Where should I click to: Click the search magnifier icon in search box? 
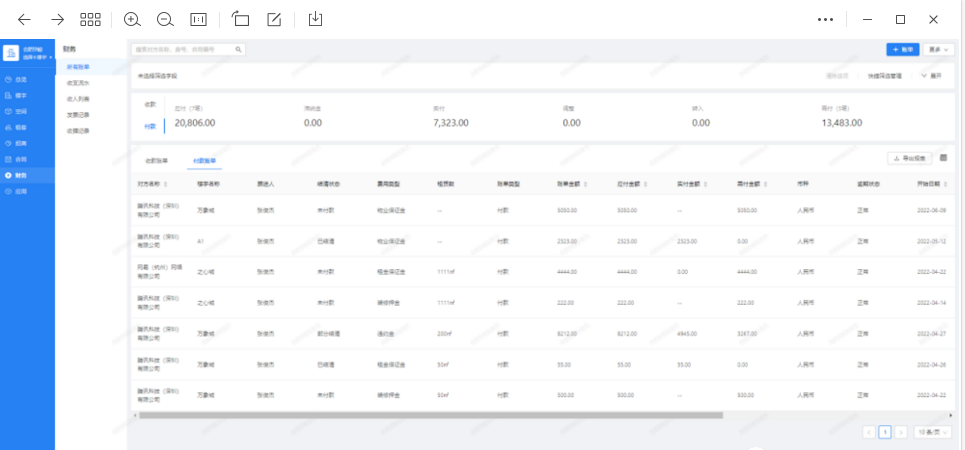click(238, 48)
